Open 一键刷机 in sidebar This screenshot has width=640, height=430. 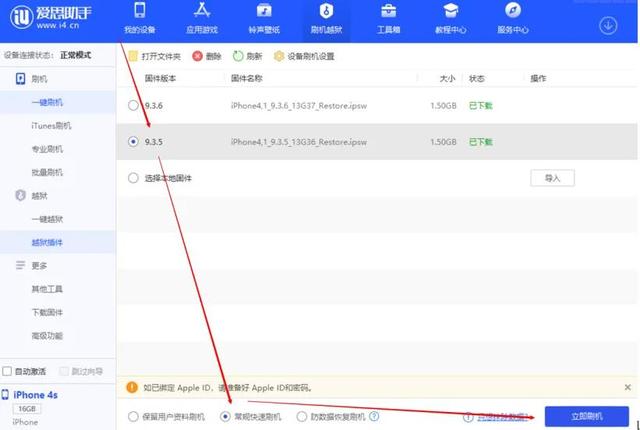pos(47,102)
